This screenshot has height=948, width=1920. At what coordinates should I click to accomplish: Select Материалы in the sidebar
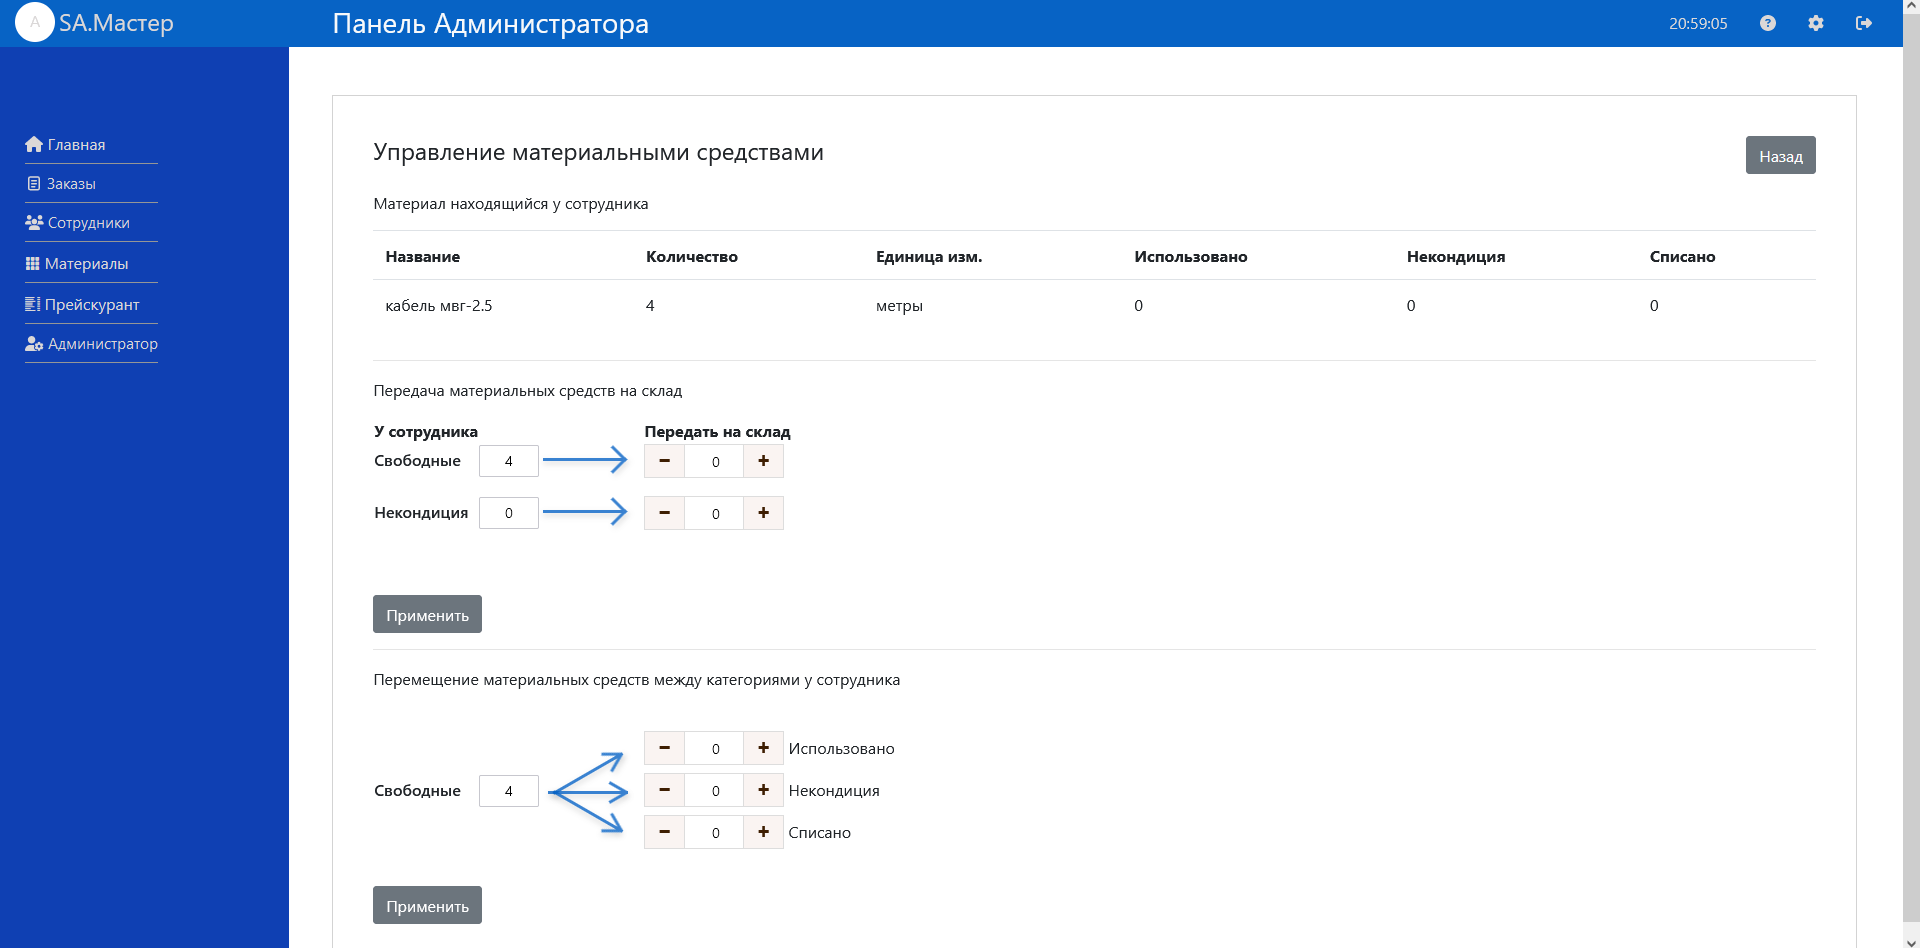click(77, 264)
